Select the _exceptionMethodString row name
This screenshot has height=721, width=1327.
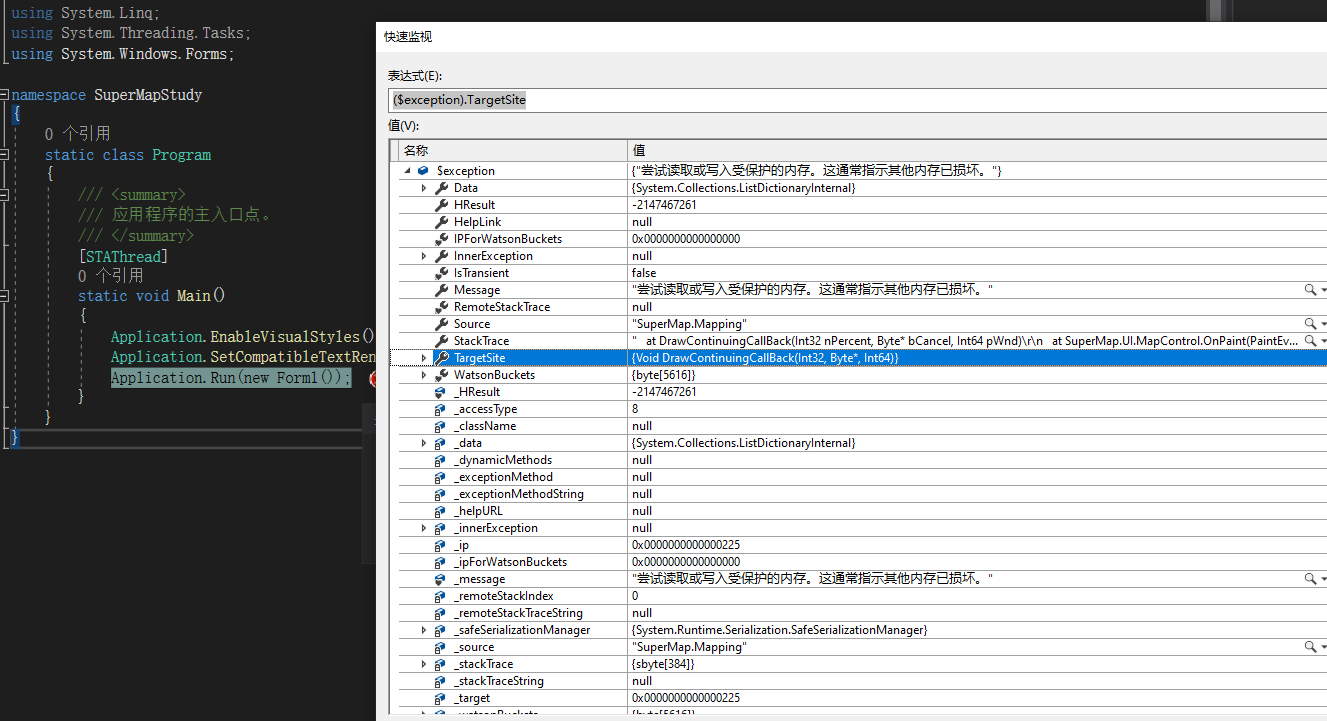pyautogui.click(x=519, y=494)
